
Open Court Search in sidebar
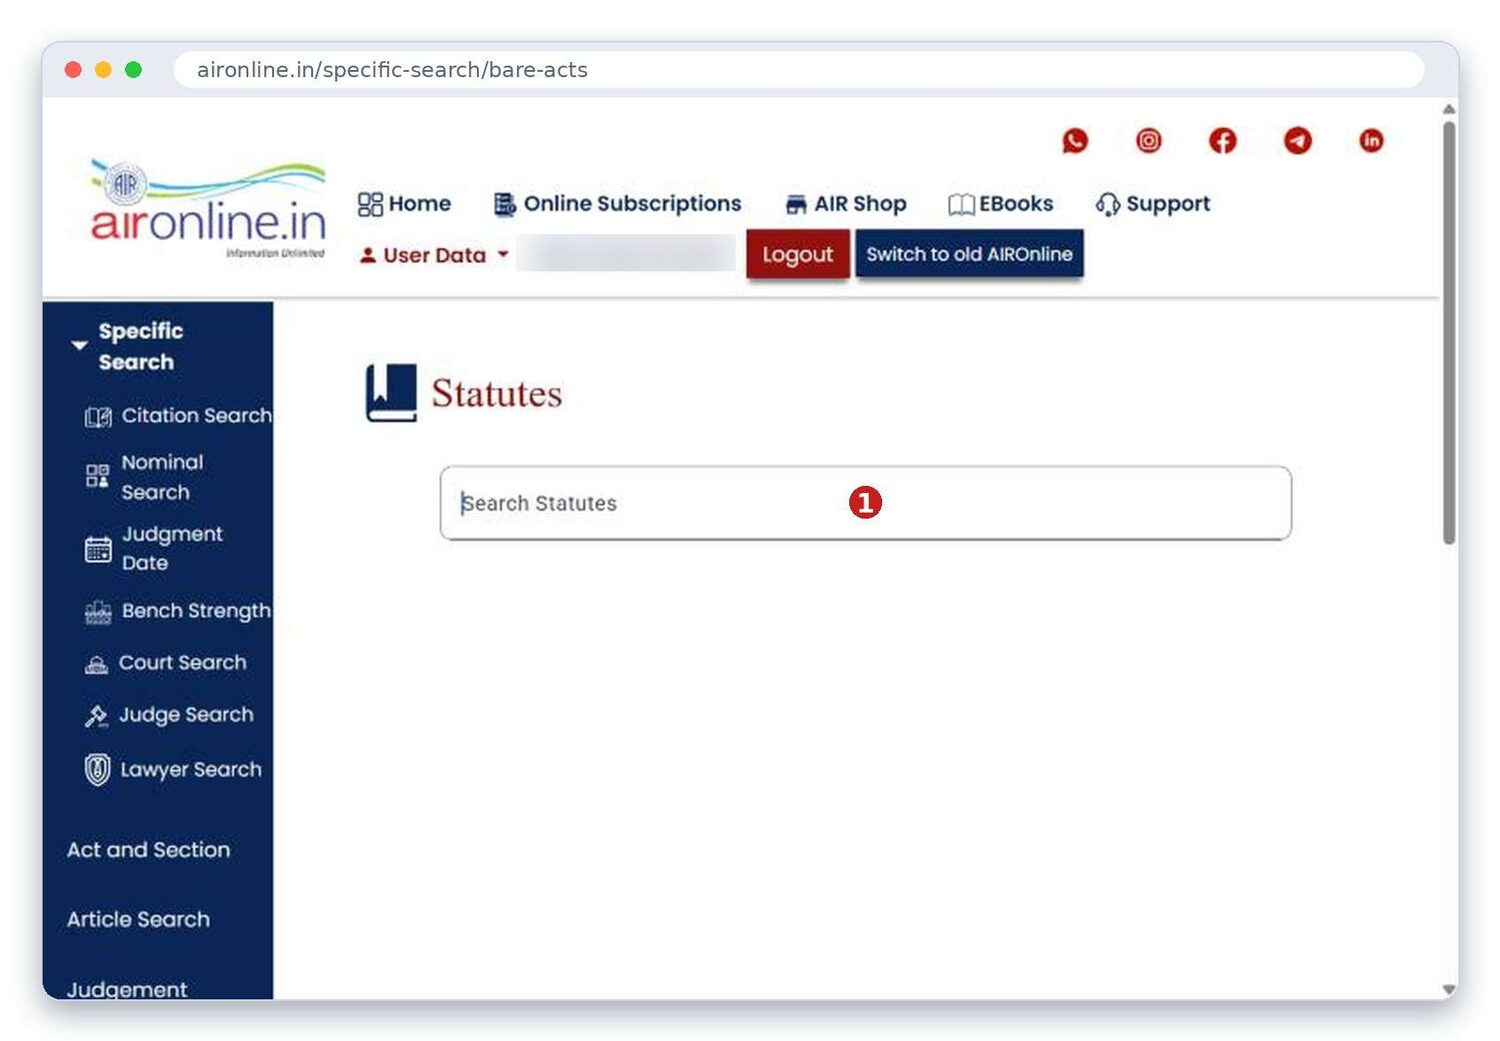166,663
